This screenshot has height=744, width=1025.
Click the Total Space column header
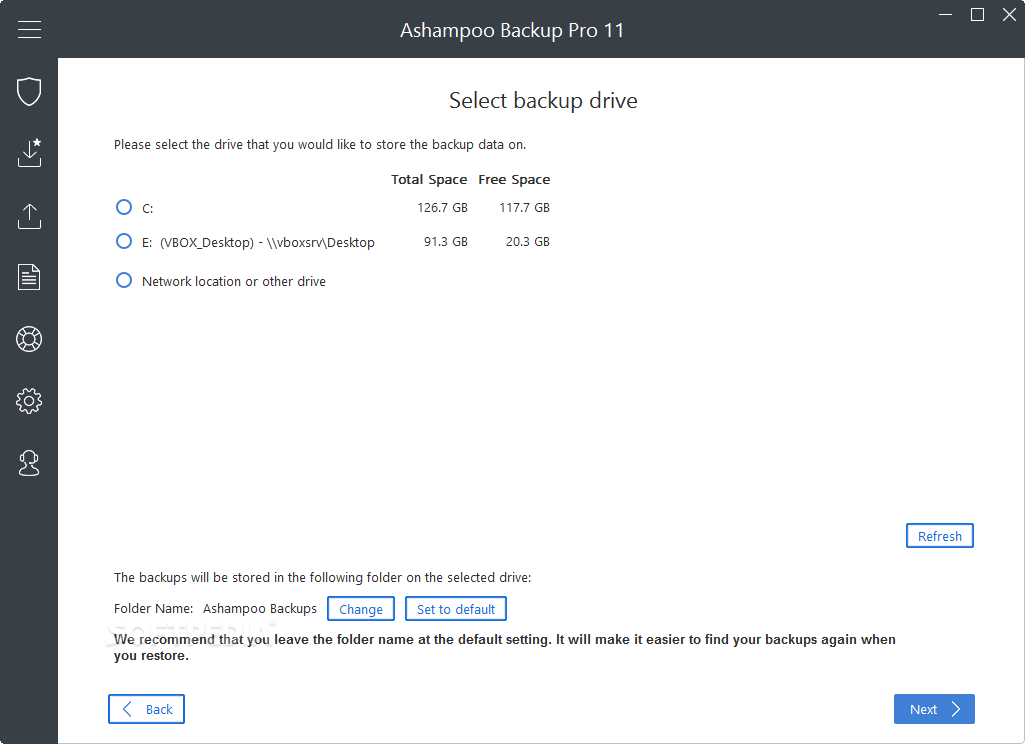click(x=429, y=180)
